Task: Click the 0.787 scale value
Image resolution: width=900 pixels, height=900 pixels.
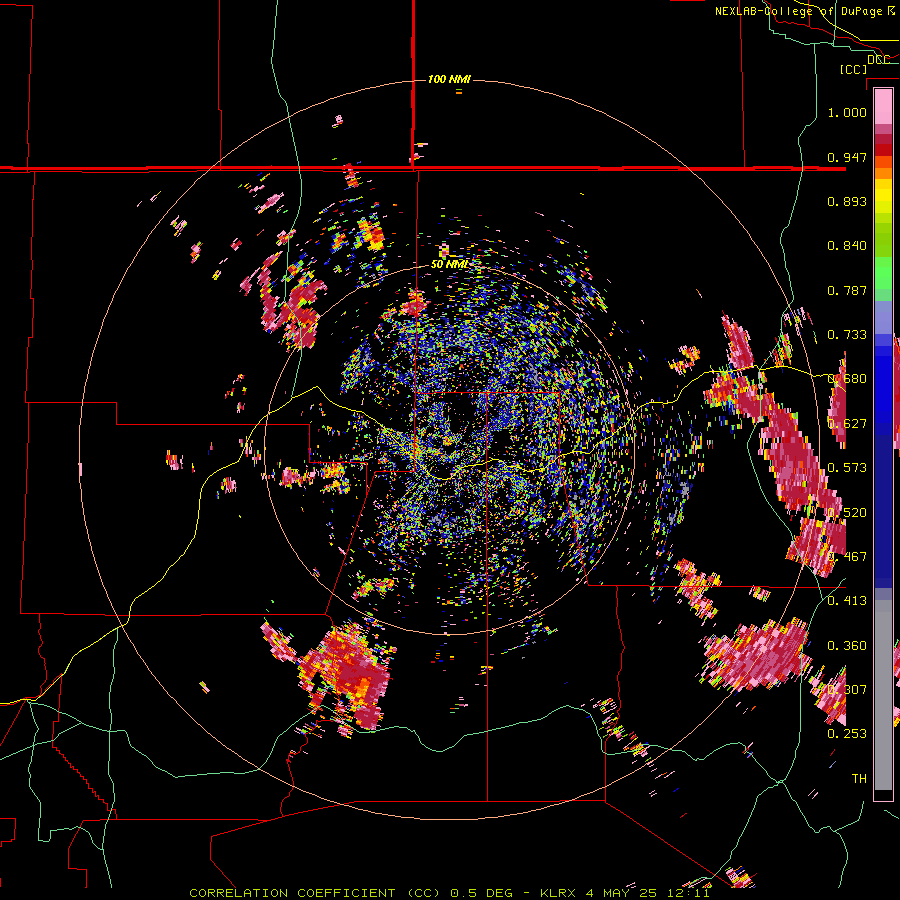Action: click(847, 290)
